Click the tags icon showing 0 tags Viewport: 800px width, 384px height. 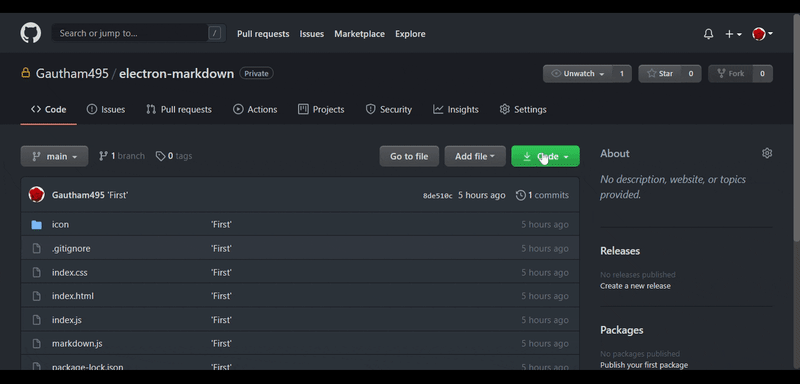click(x=160, y=156)
